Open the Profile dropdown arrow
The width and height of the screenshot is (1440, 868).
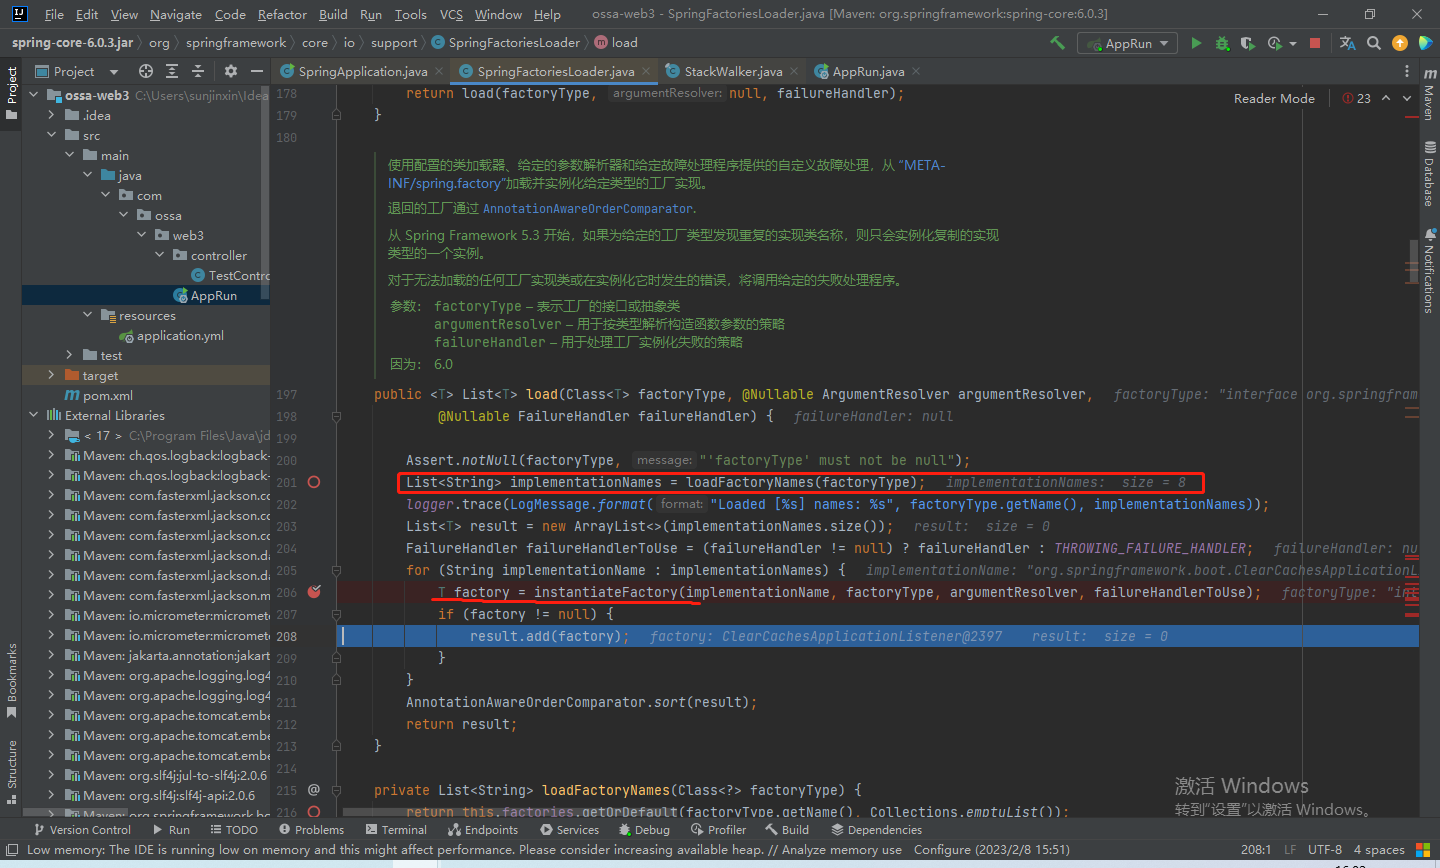tap(1292, 44)
